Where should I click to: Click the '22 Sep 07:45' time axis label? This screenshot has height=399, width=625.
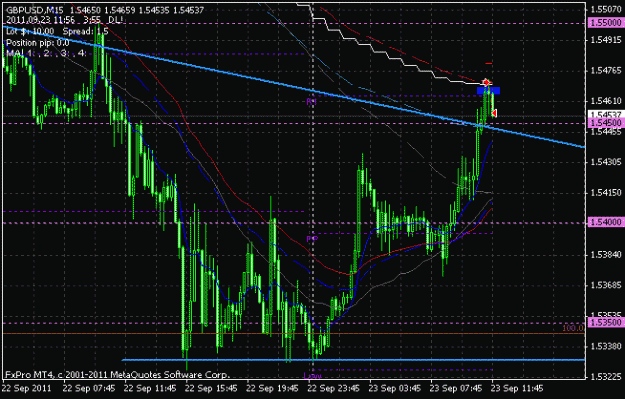[89, 388]
